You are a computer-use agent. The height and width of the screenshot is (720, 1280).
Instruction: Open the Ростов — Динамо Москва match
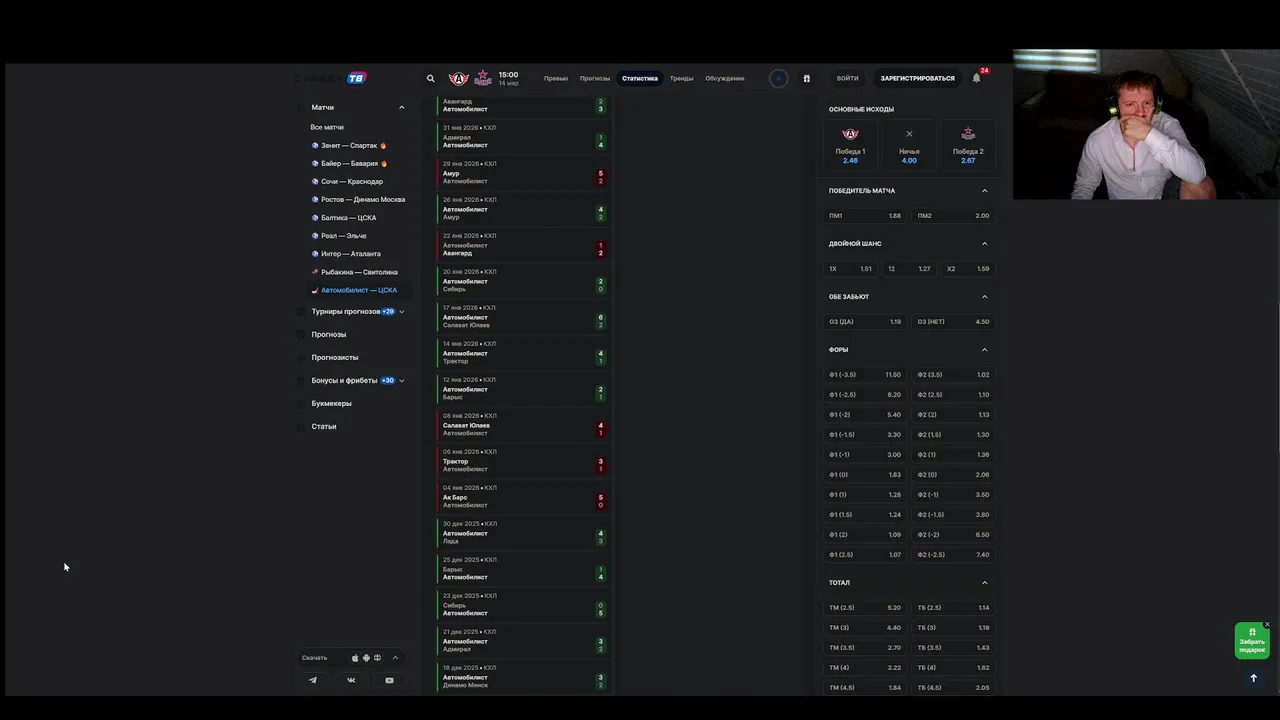[358, 199]
